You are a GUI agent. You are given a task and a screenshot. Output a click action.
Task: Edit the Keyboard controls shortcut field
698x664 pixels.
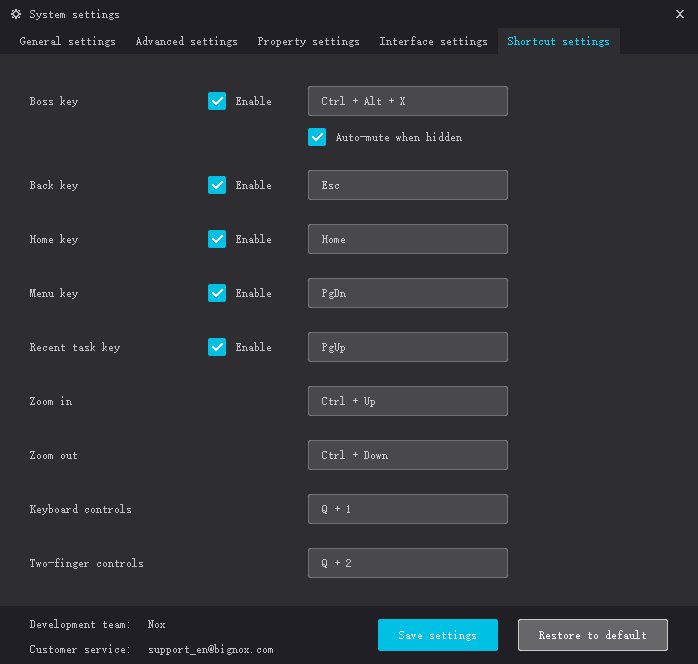point(407,509)
